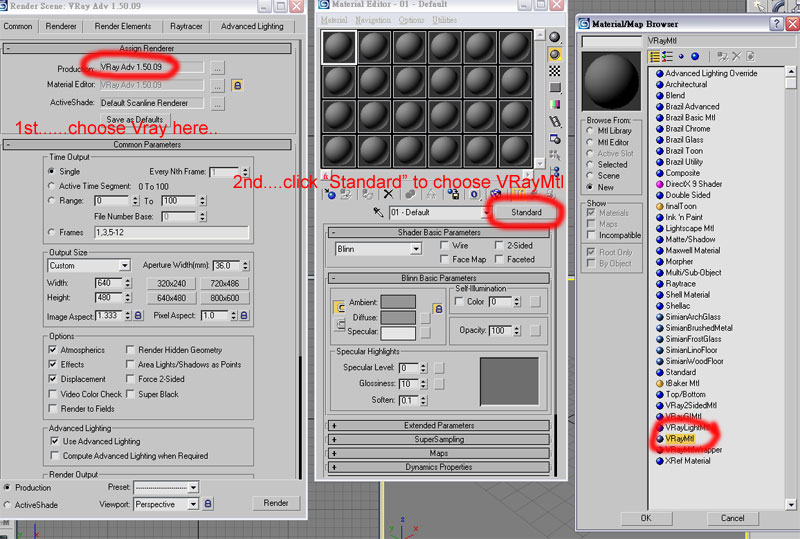Click the Diffuse color swatch

pos(398,317)
